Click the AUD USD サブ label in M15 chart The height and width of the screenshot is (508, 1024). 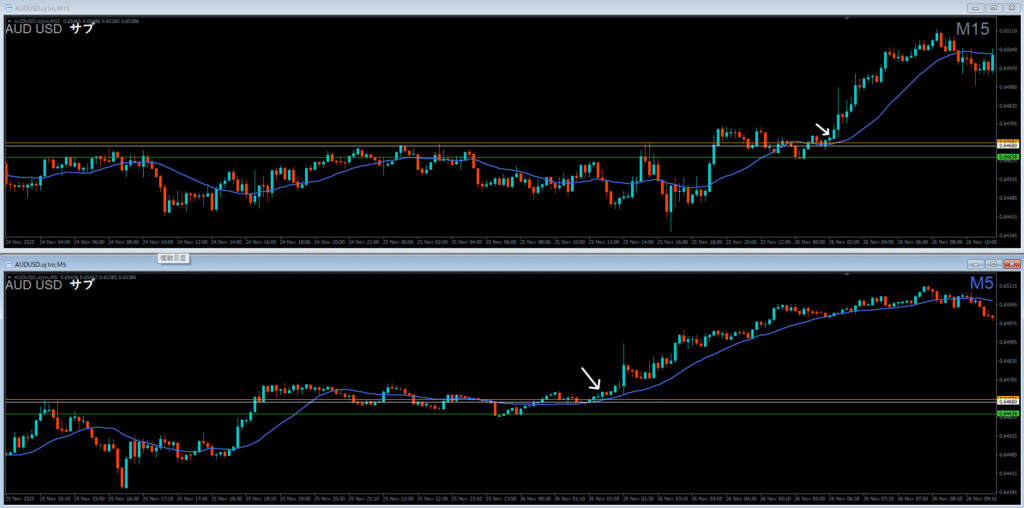[50, 29]
